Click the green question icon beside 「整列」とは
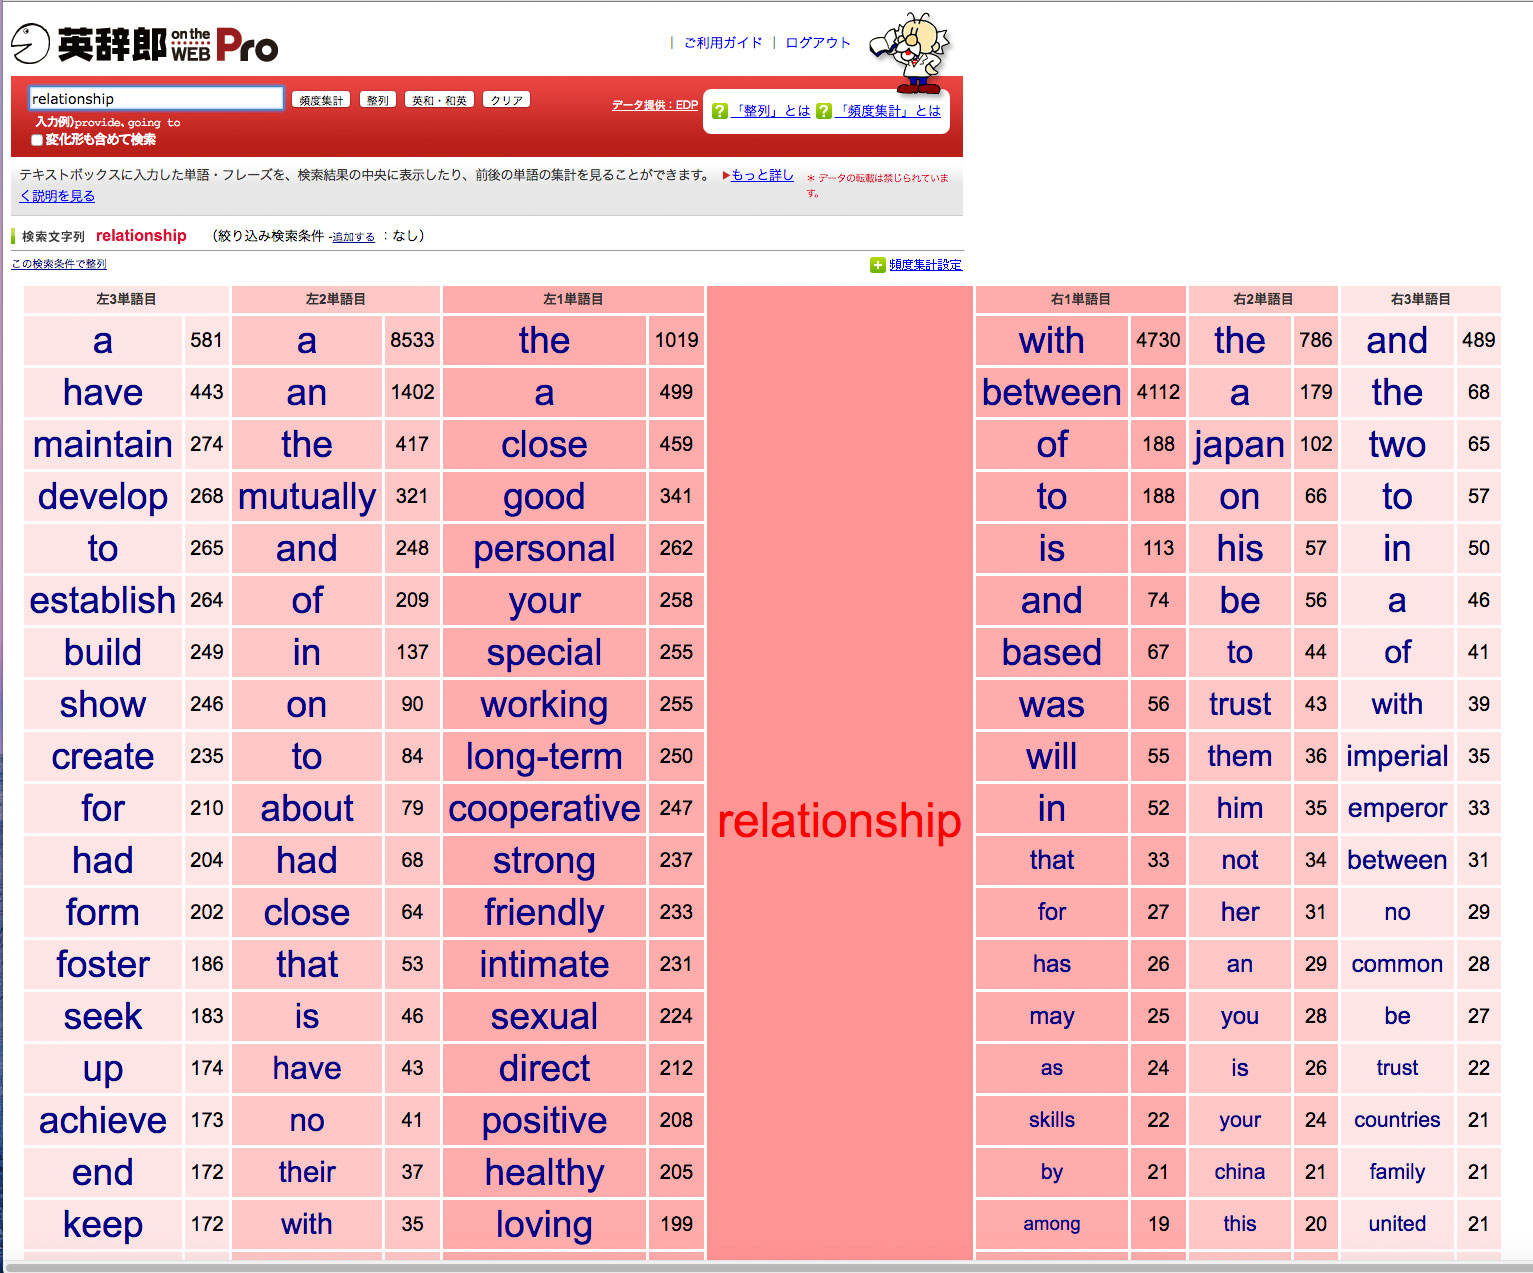Viewport: 1533px width, 1273px height. 719,111
